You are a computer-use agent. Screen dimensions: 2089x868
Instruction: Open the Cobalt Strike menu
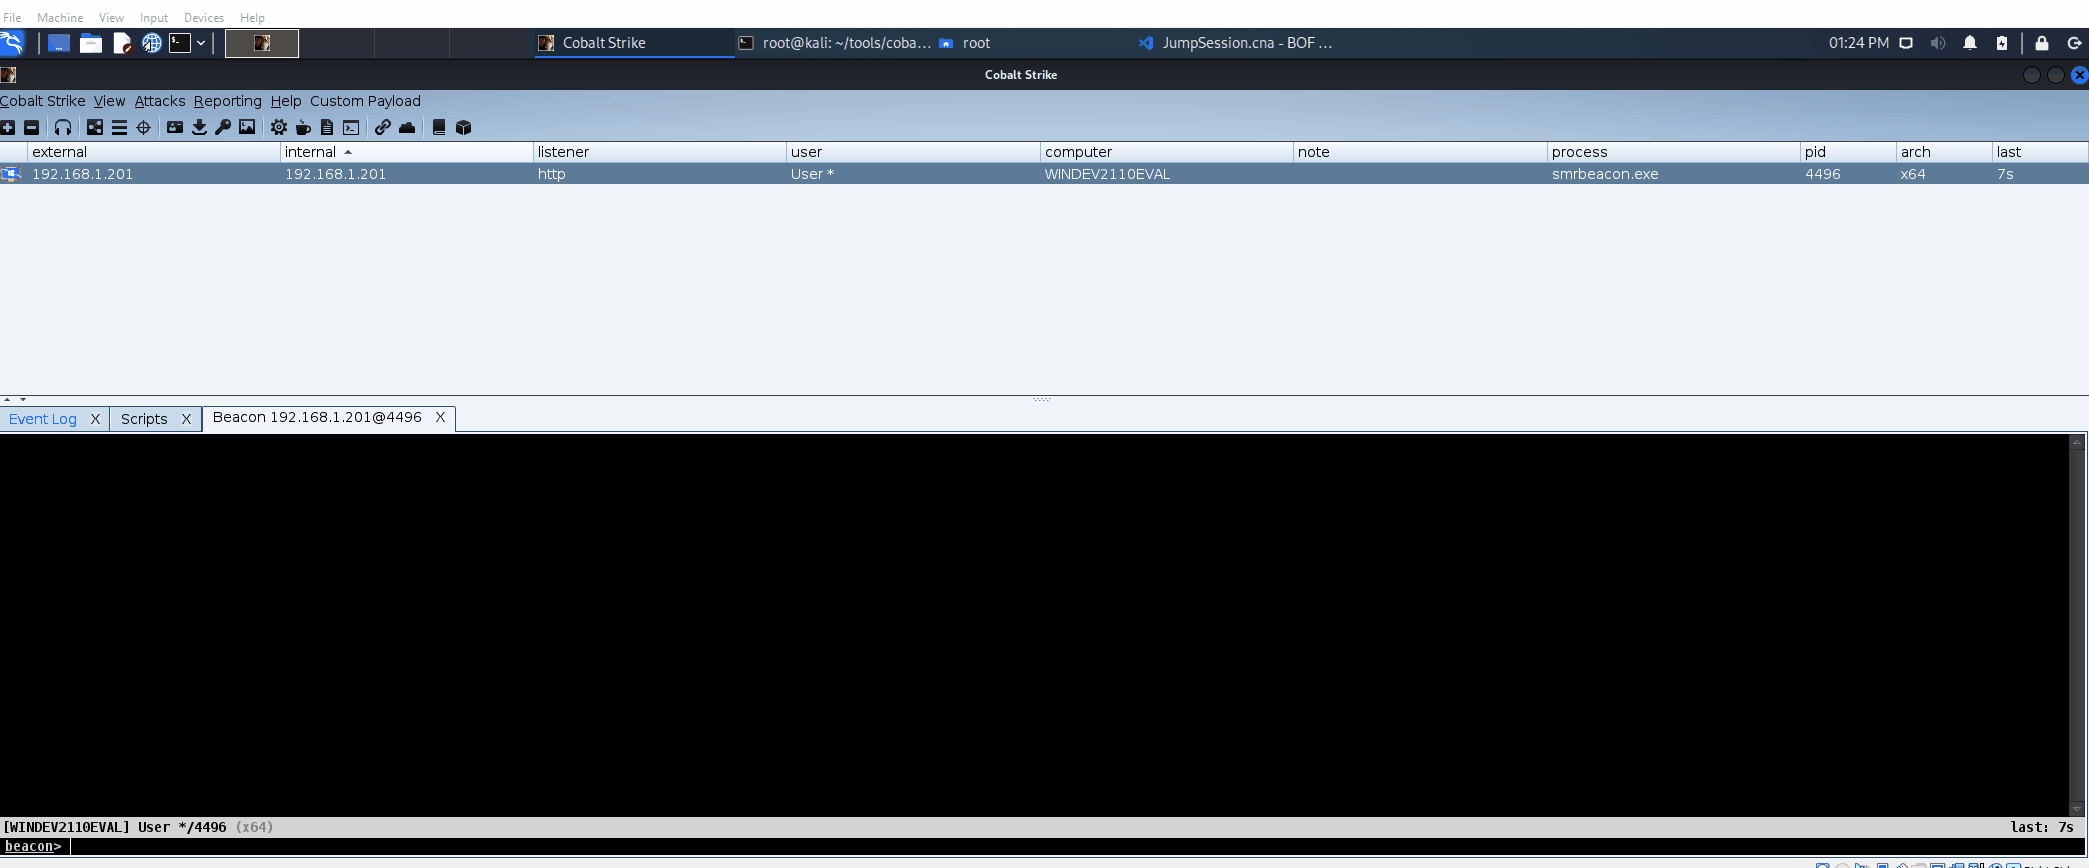pos(43,101)
